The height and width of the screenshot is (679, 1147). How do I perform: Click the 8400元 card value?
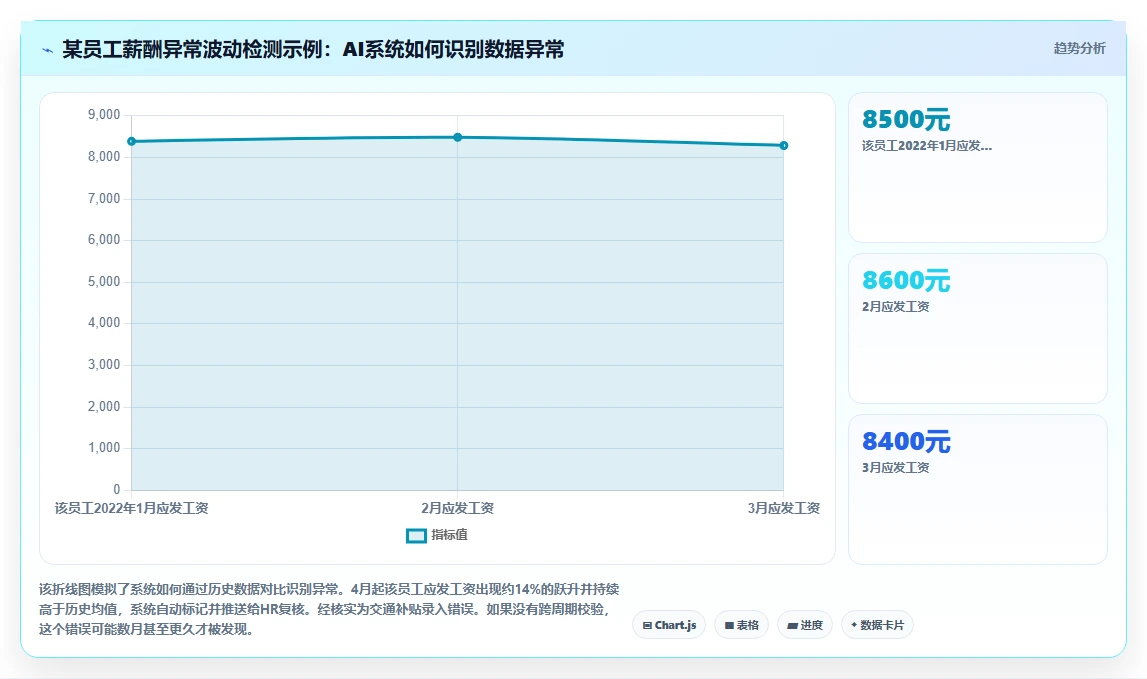pyautogui.click(x=906, y=441)
